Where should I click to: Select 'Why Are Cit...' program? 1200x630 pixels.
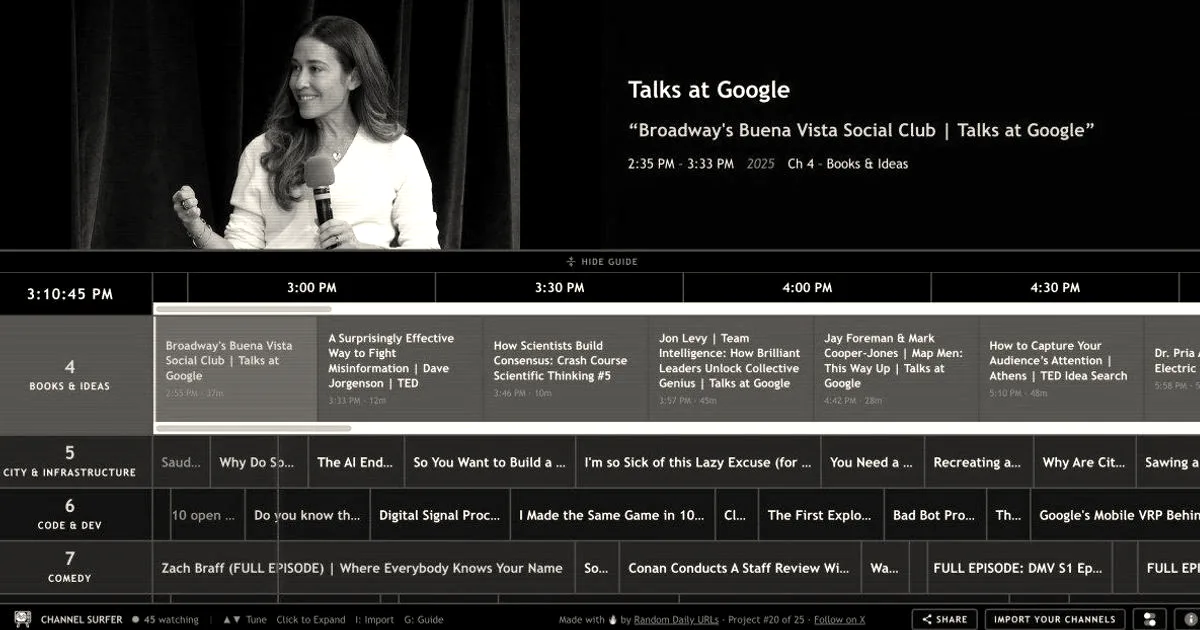[x=1084, y=462]
